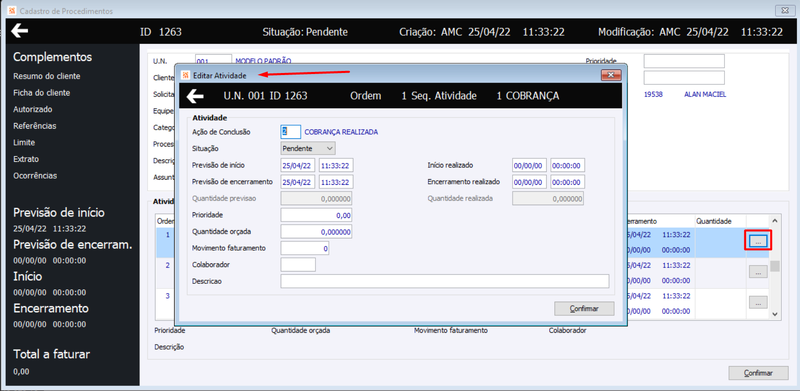Go back using Editar Atividade dialog arrow

(195, 95)
